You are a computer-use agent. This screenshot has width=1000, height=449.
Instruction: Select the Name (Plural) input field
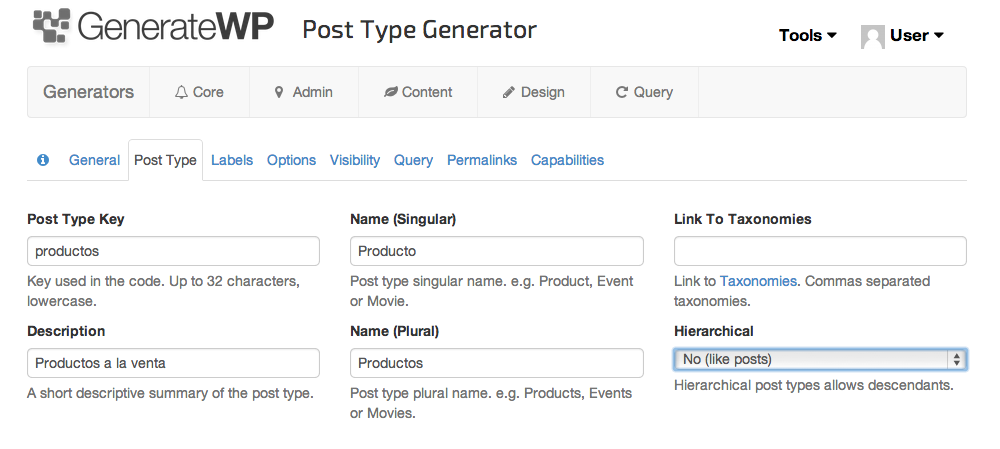[x=497, y=363]
